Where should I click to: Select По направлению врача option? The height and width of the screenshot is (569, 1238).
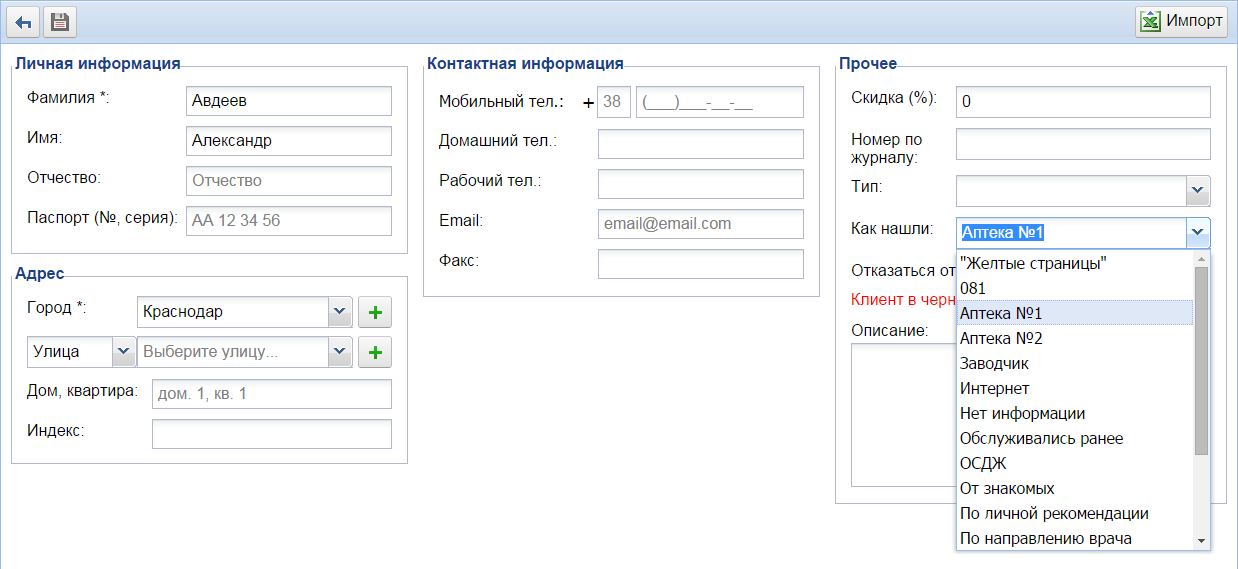(1045, 538)
